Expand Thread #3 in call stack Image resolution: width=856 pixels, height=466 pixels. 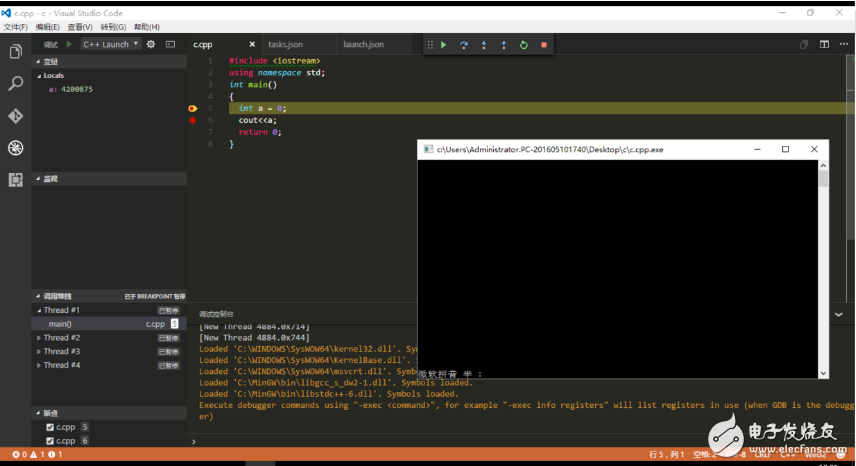(39, 351)
